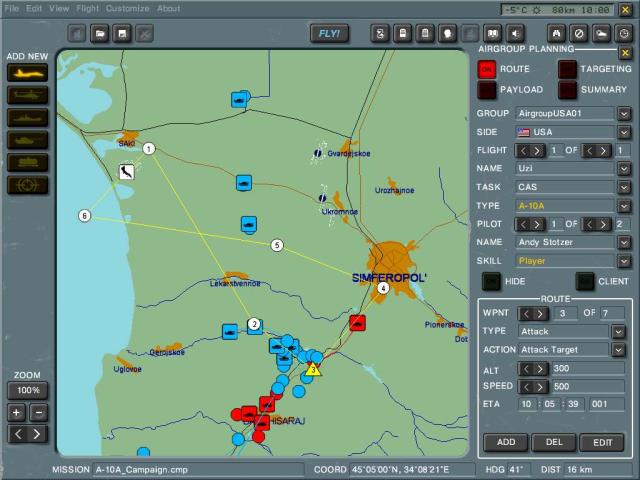Click waypoint 3 triangle marker on map
This screenshot has height=480, width=640.
tap(313, 369)
